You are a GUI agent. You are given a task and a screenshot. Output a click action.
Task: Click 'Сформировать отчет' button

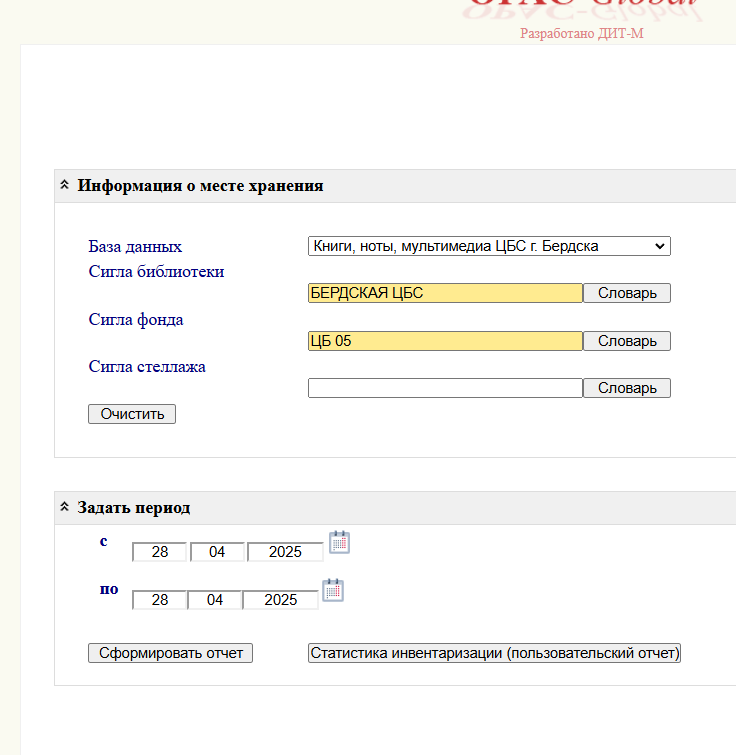point(171,653)
